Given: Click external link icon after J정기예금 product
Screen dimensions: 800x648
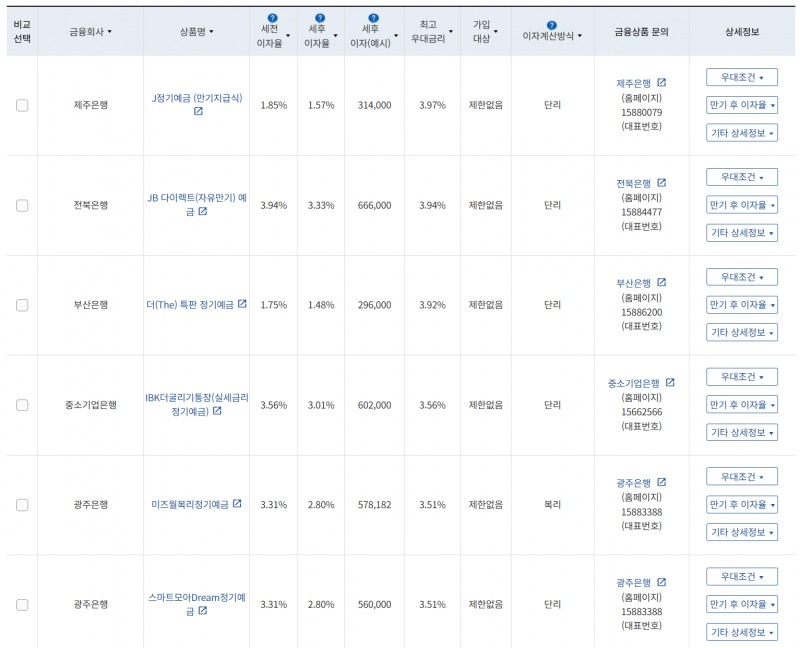Looking at the screenshot, I should pyautogui.click(x=198, y=111).
